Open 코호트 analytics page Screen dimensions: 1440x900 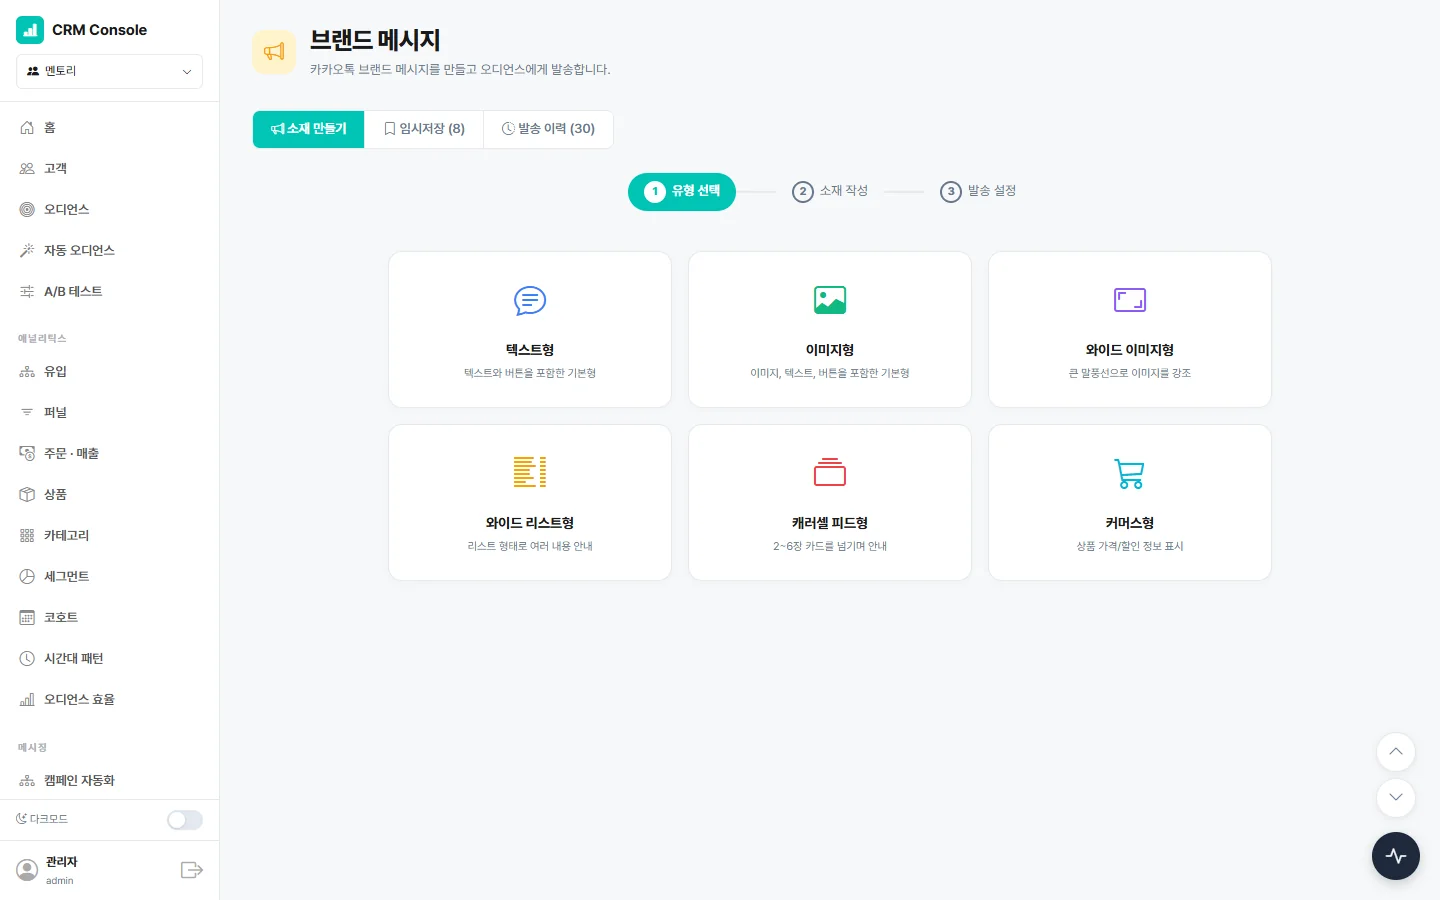click(x=110, y=618)
